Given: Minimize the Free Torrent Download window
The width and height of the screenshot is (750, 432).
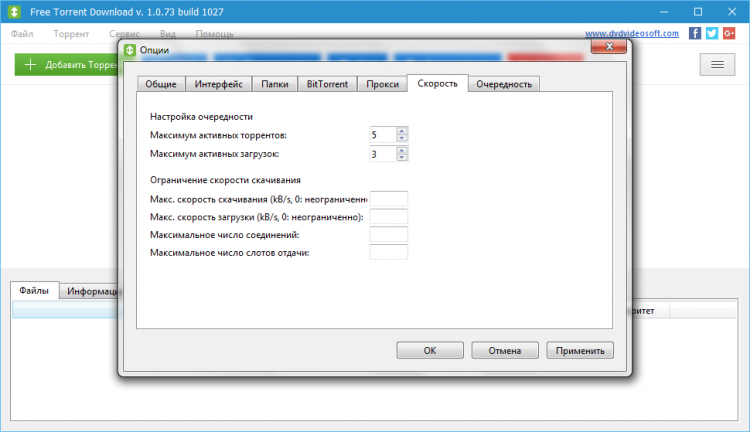Looking at the screenshot, I should pyautogui.click(x=664, y=11).
